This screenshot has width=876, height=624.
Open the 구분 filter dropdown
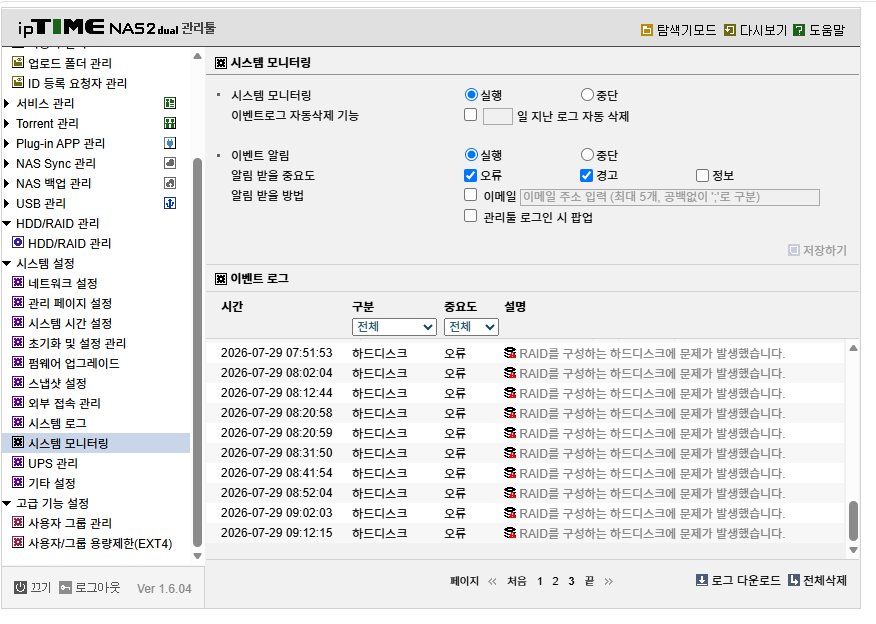click(394, 327)
